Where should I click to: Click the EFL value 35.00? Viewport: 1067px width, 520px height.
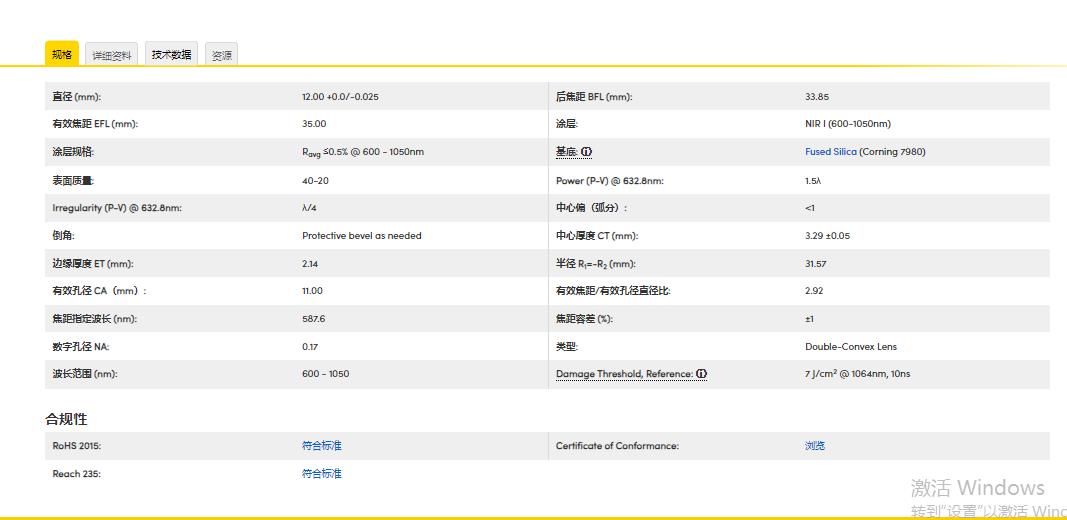tap(314, 124)
